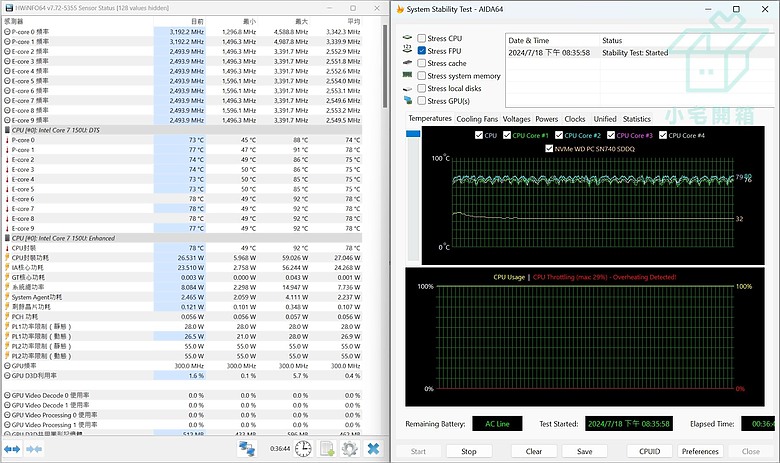Click the icon beside GPU Video Decode 0 使用率
780x463 pixels.
point(7,395)
